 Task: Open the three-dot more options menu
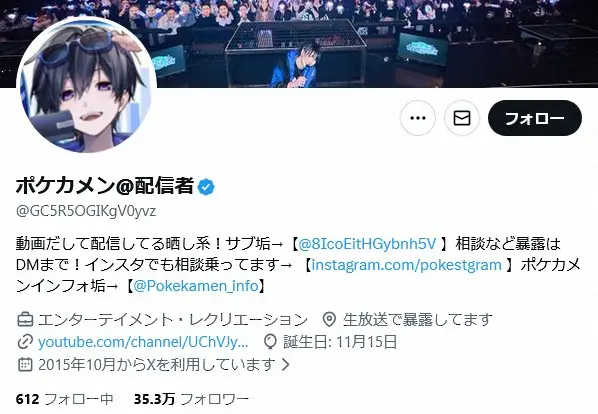tap(418, 118)
